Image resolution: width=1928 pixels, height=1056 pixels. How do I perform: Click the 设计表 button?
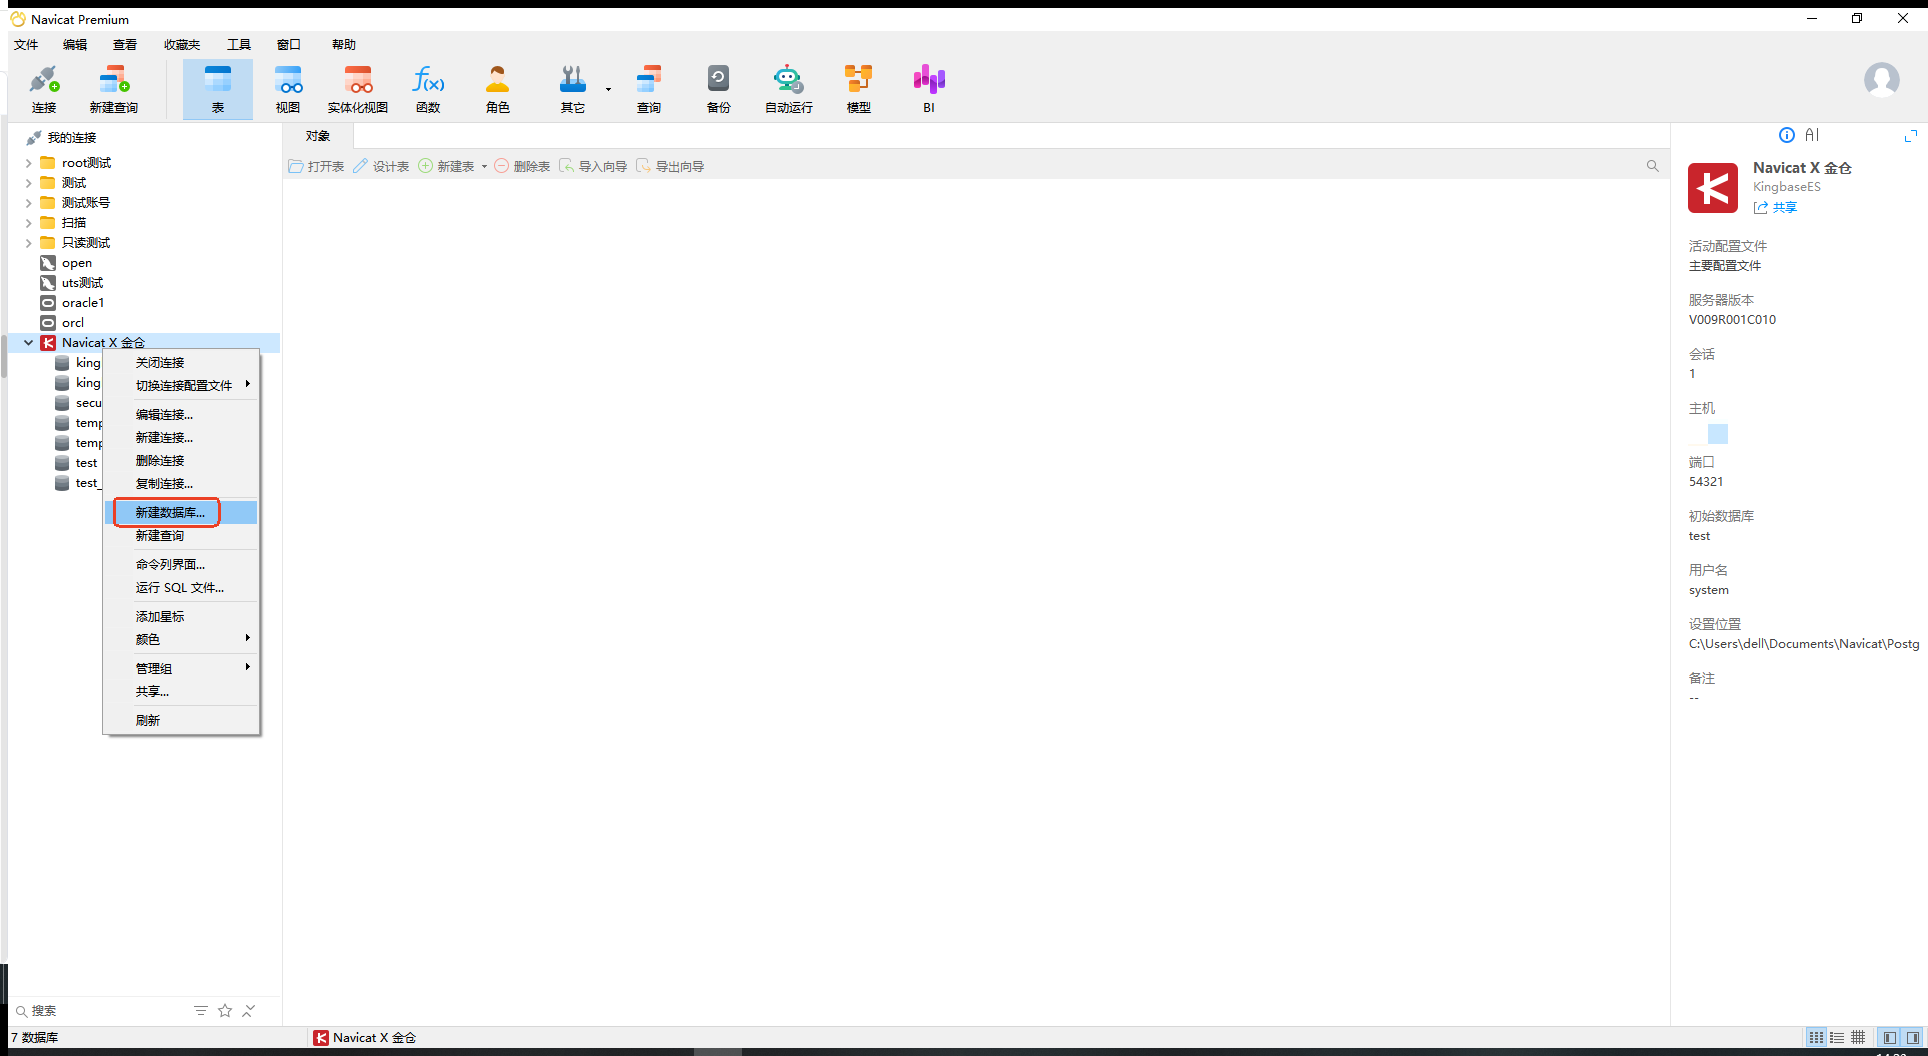tap(381, 167)
